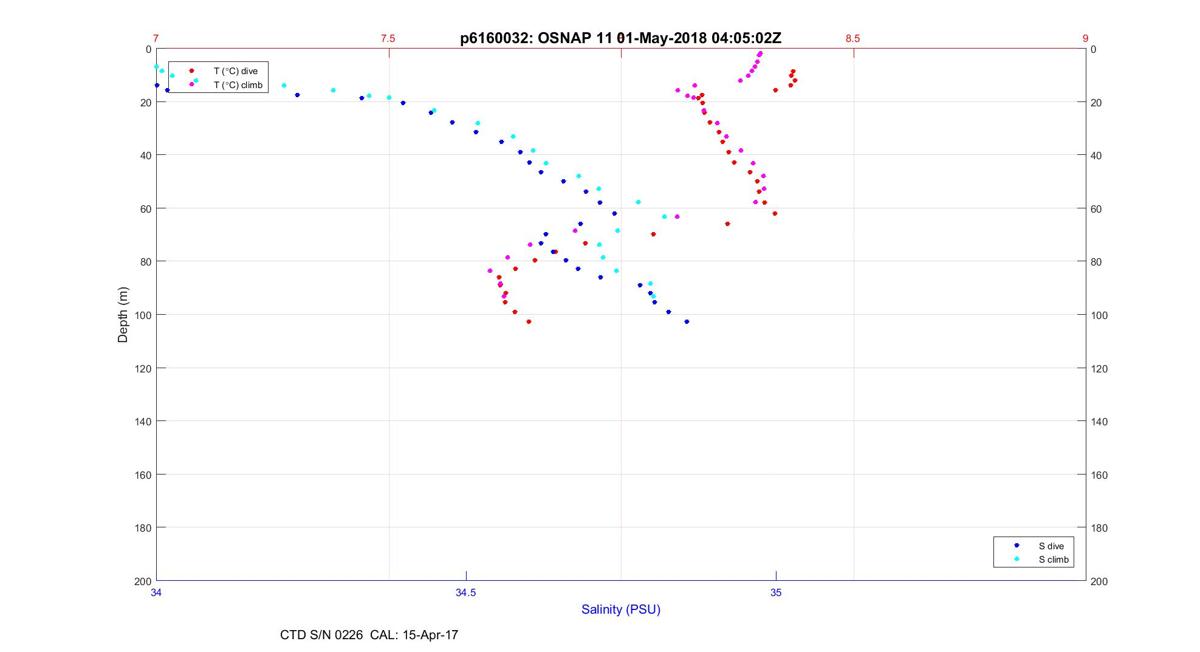Click the red '7' temperature tick label

(x=156, y=39)
